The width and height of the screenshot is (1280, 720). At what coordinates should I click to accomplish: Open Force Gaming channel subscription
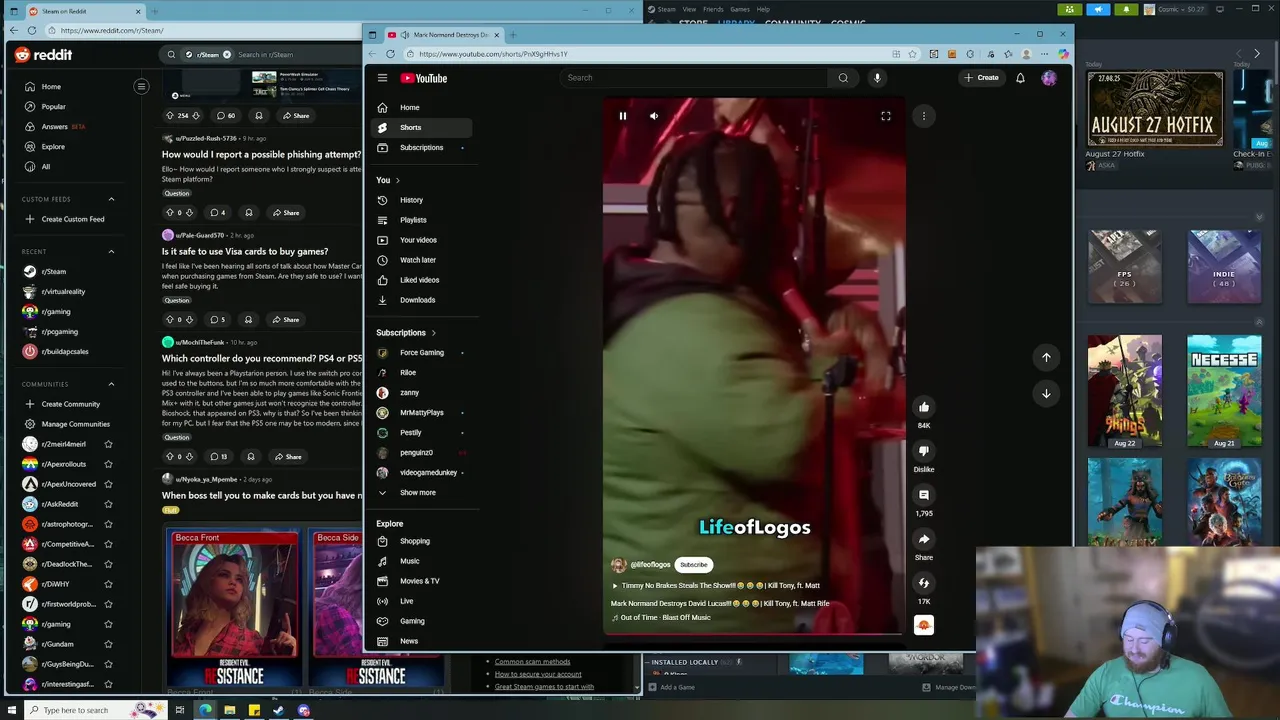click(421, 352)
